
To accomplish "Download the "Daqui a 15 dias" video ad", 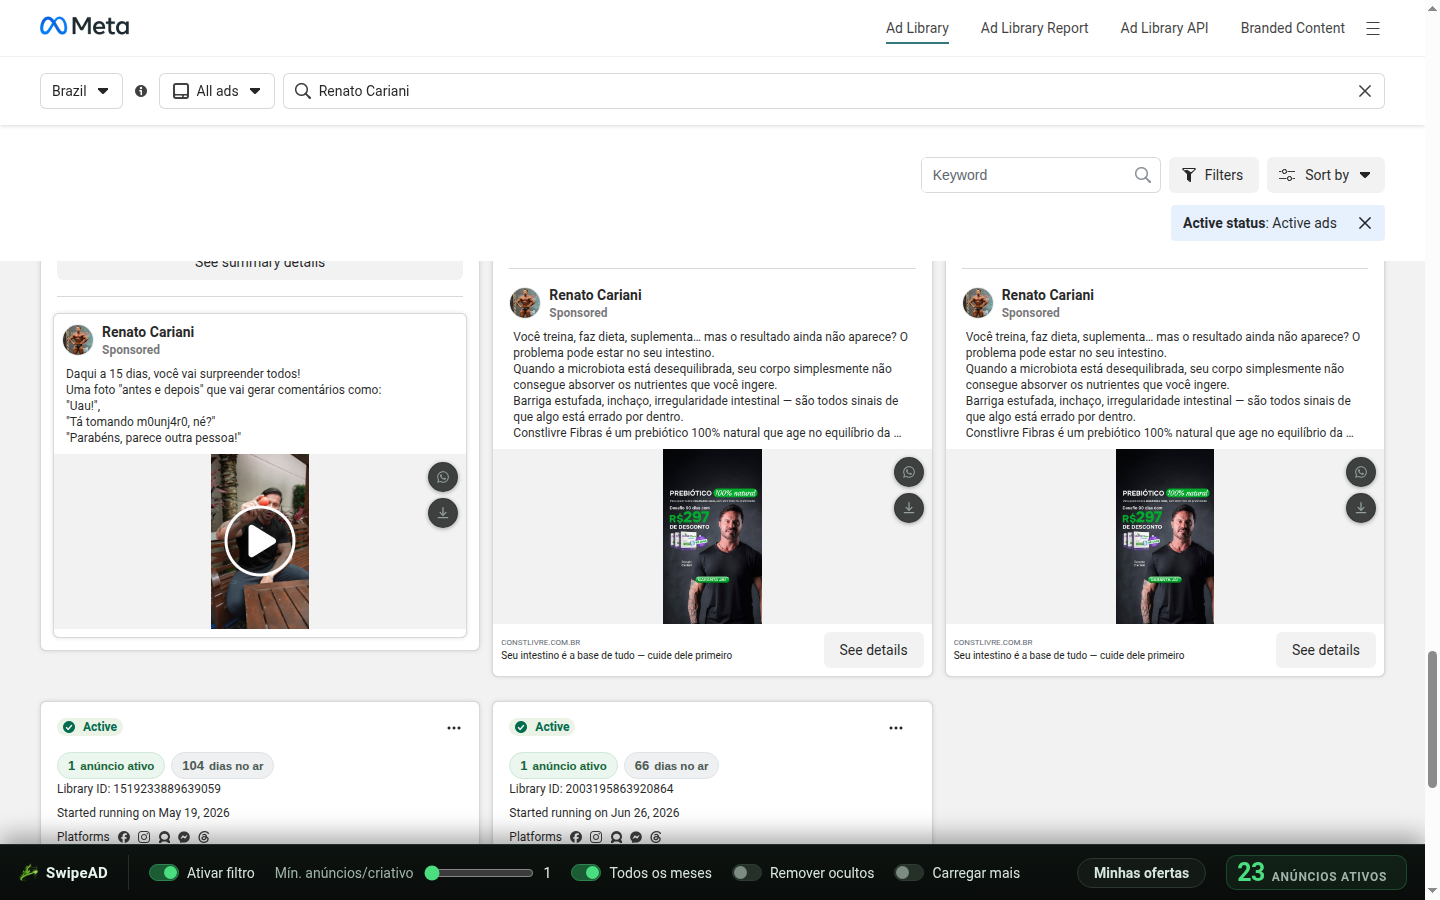I will pos(443,513).
